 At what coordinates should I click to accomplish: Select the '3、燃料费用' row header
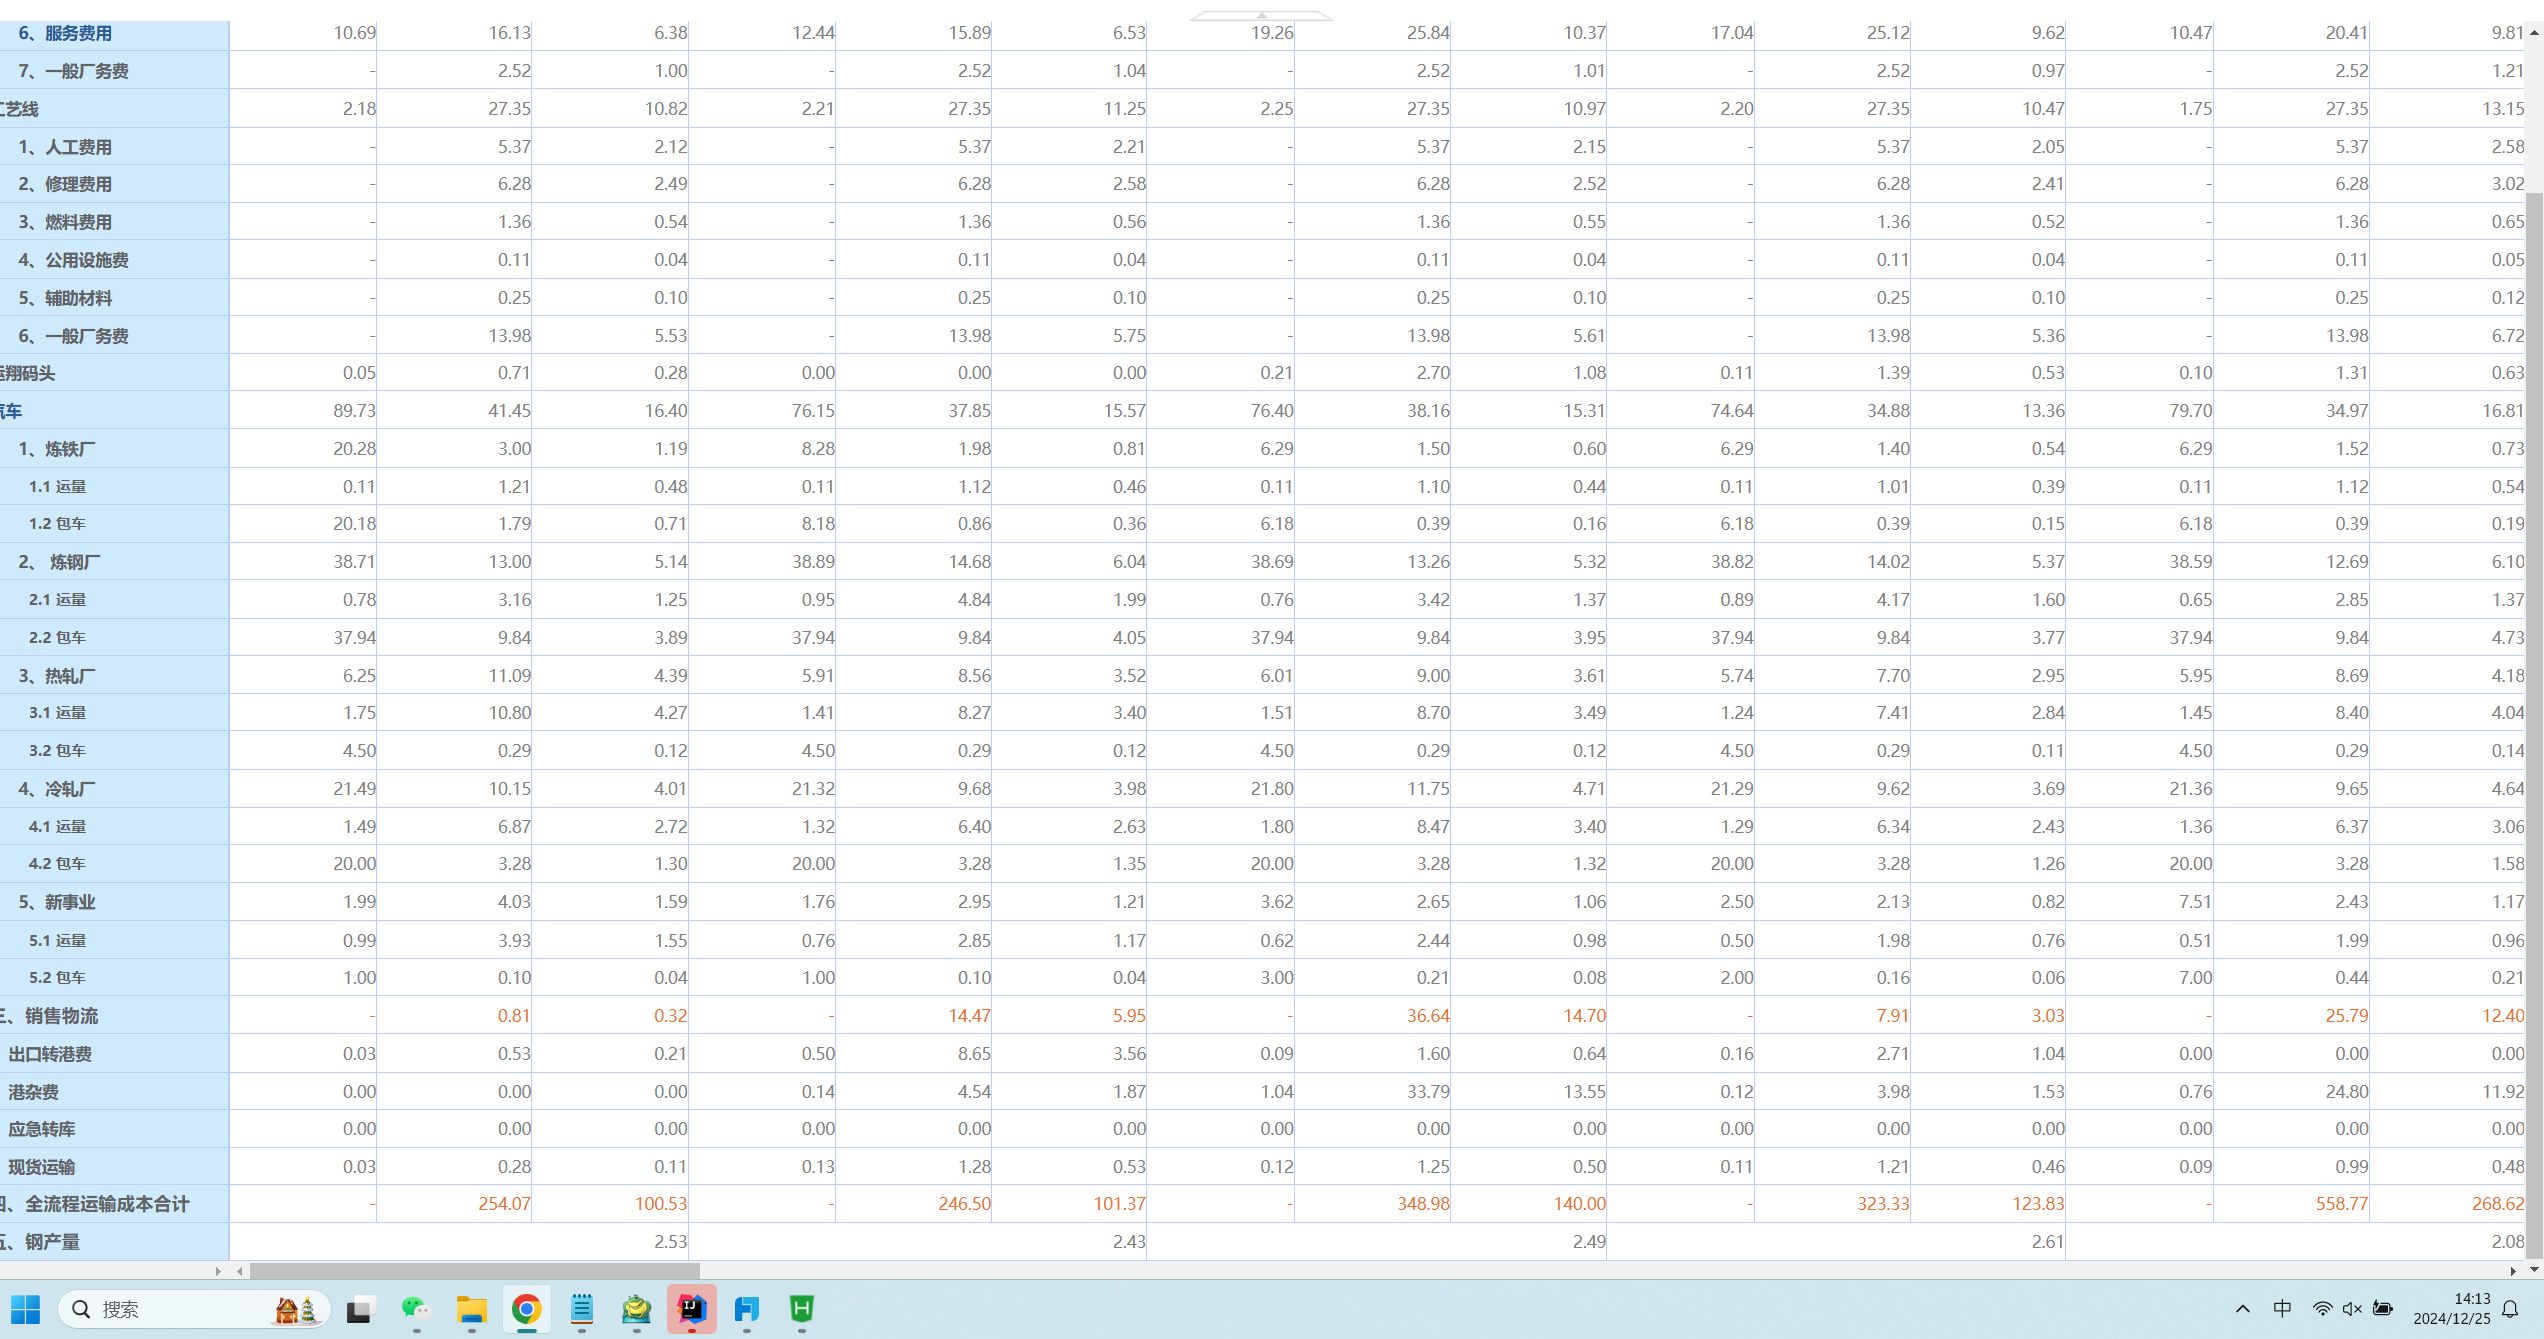point(115,222)
